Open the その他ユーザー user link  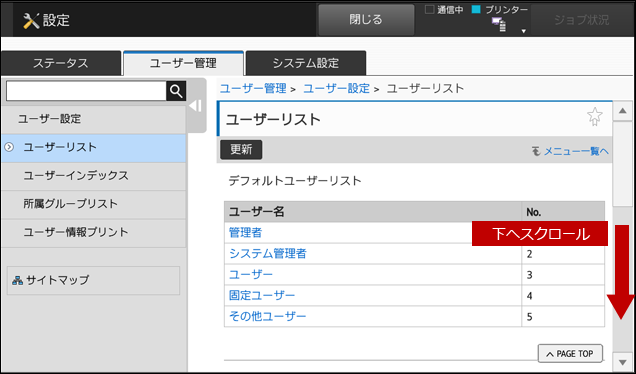click(267, 316)
